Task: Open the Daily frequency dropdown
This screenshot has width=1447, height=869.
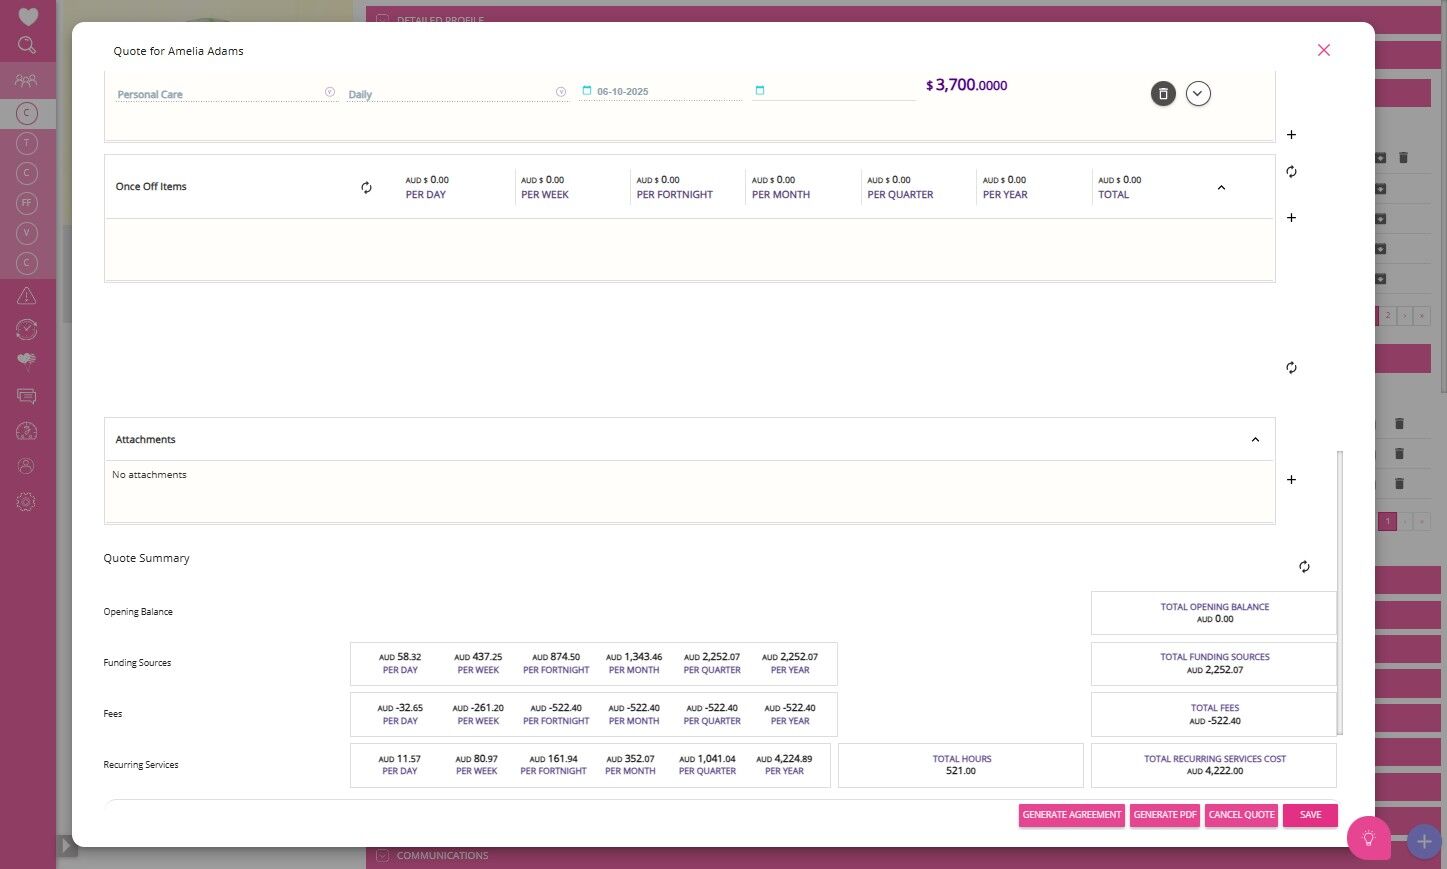Action: click(457, 93)
